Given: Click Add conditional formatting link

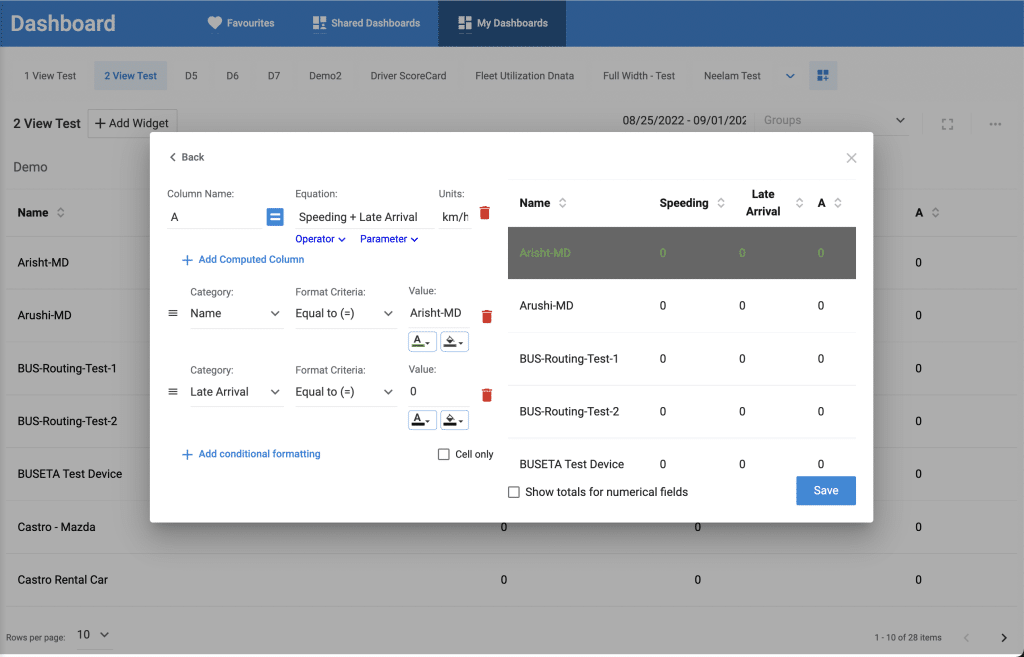Looking at the screenshot, I should coord(251,454).
